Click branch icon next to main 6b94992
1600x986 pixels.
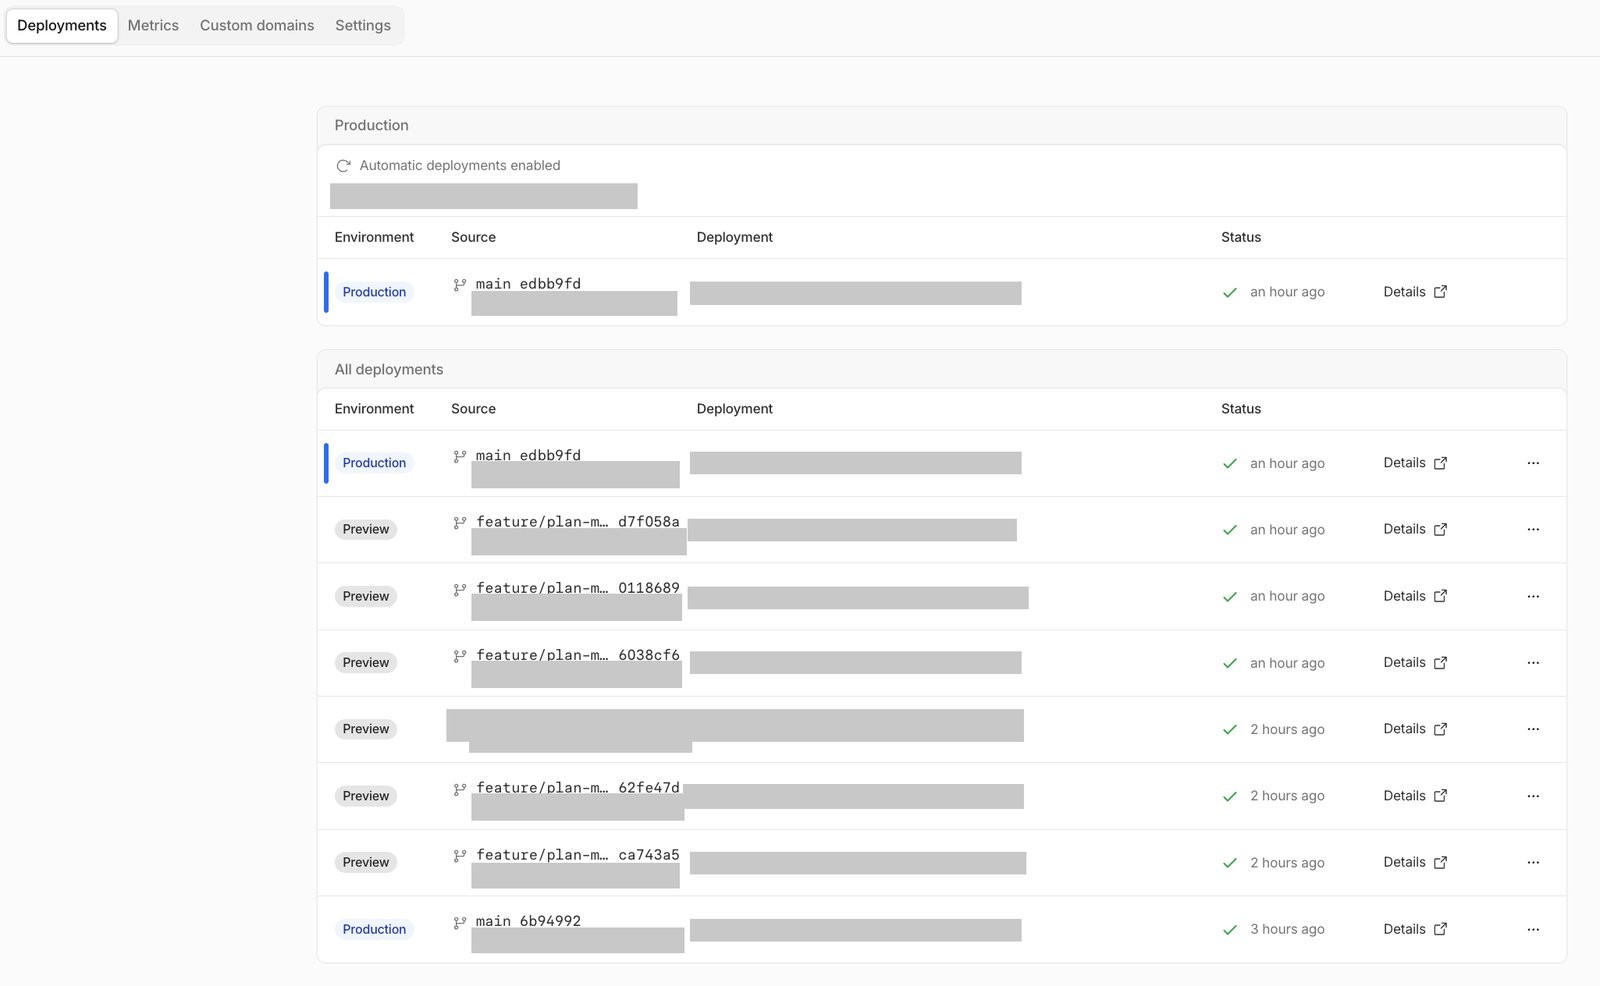click(x=460, y=923)
